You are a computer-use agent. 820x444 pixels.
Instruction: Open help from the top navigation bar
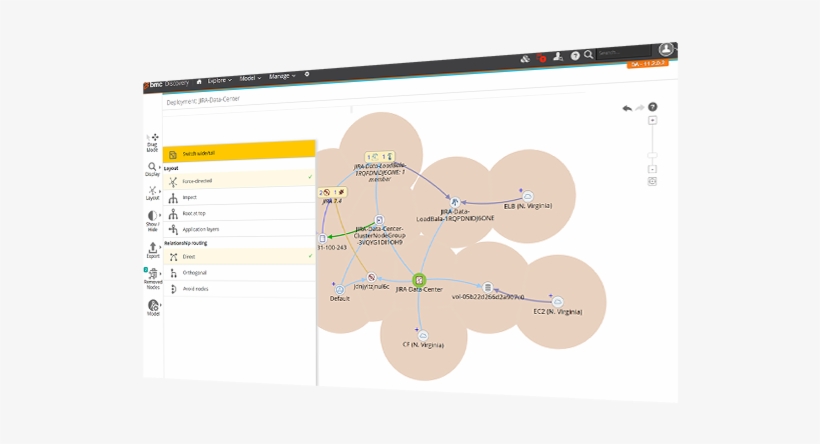pyautogui.click(x=575, y=55)
